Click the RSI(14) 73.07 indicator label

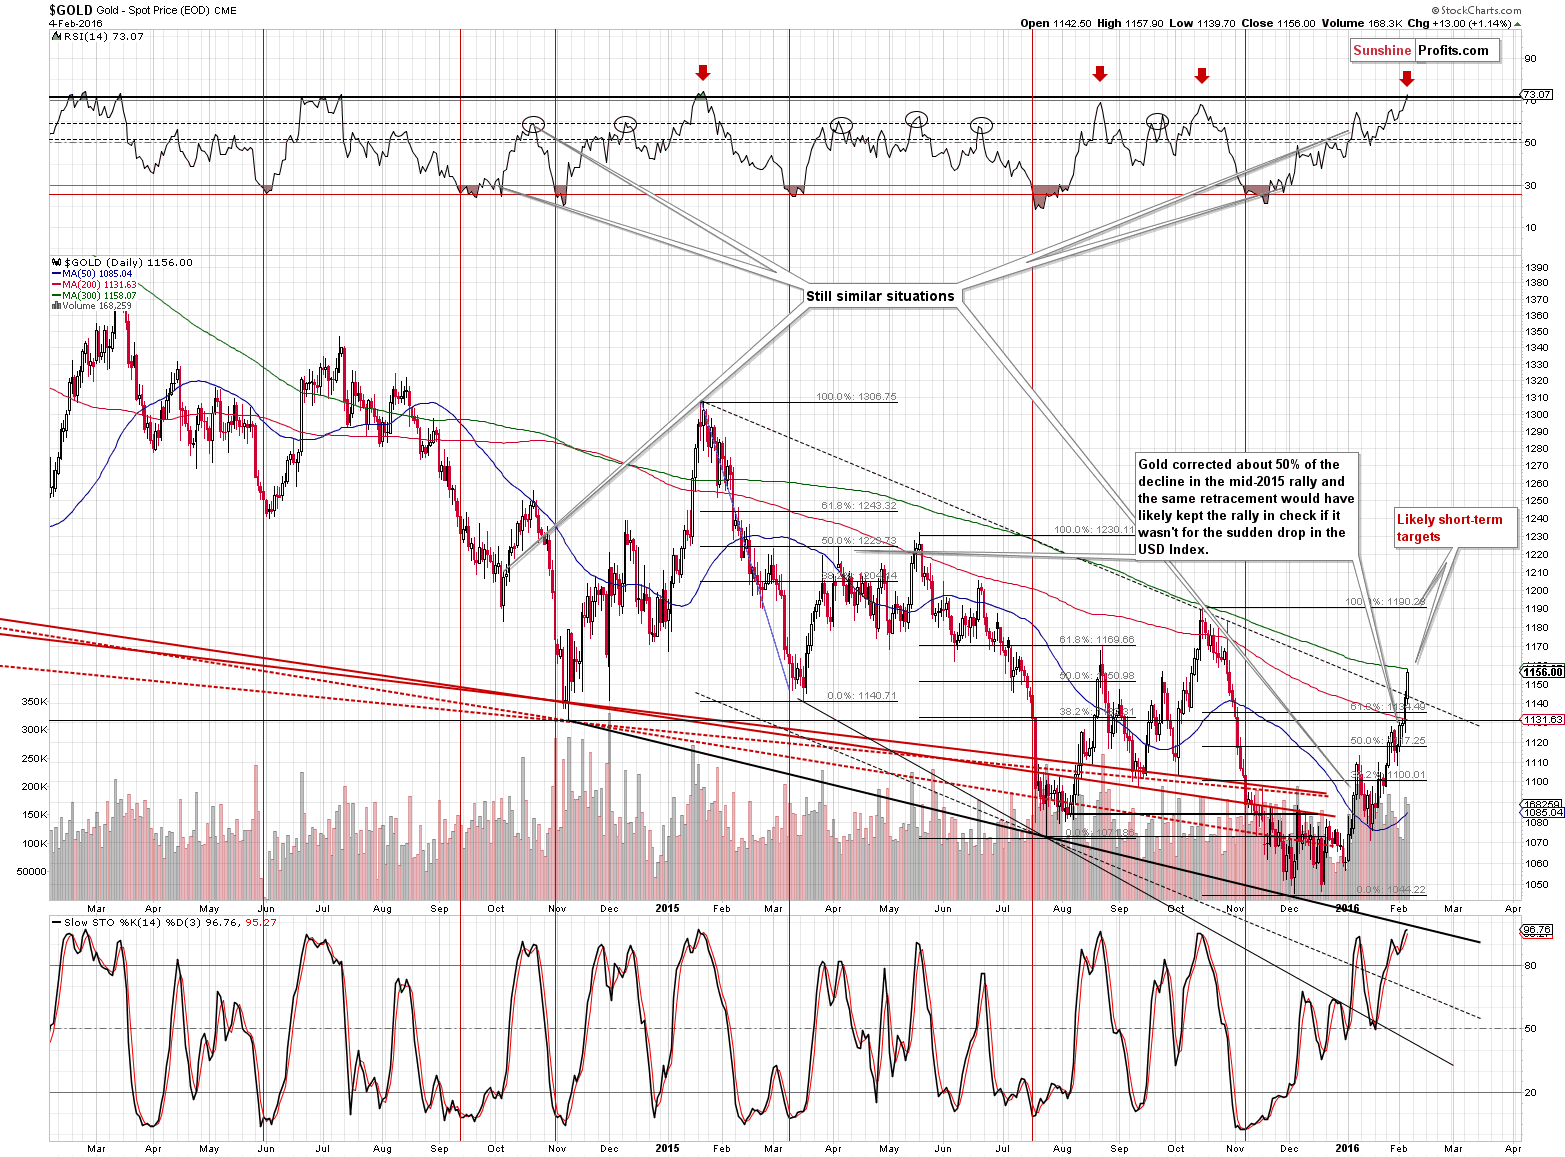click(x=100, y=36)
